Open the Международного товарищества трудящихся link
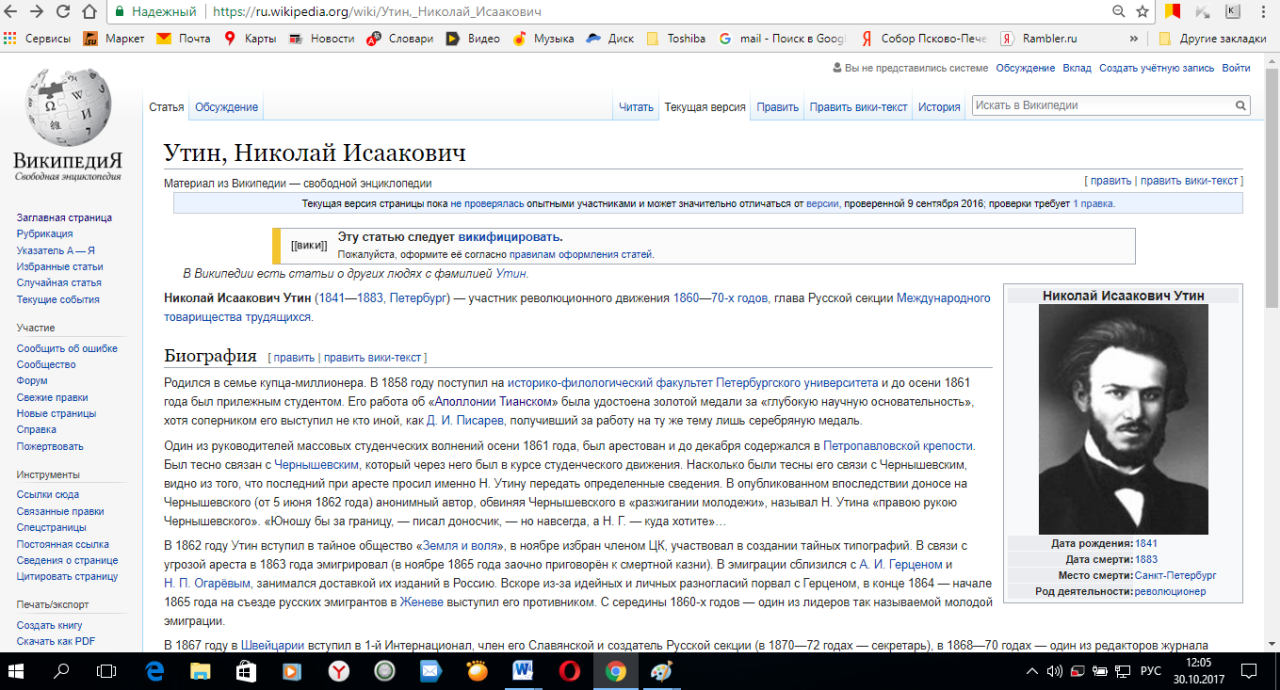 tap(577, 307)
